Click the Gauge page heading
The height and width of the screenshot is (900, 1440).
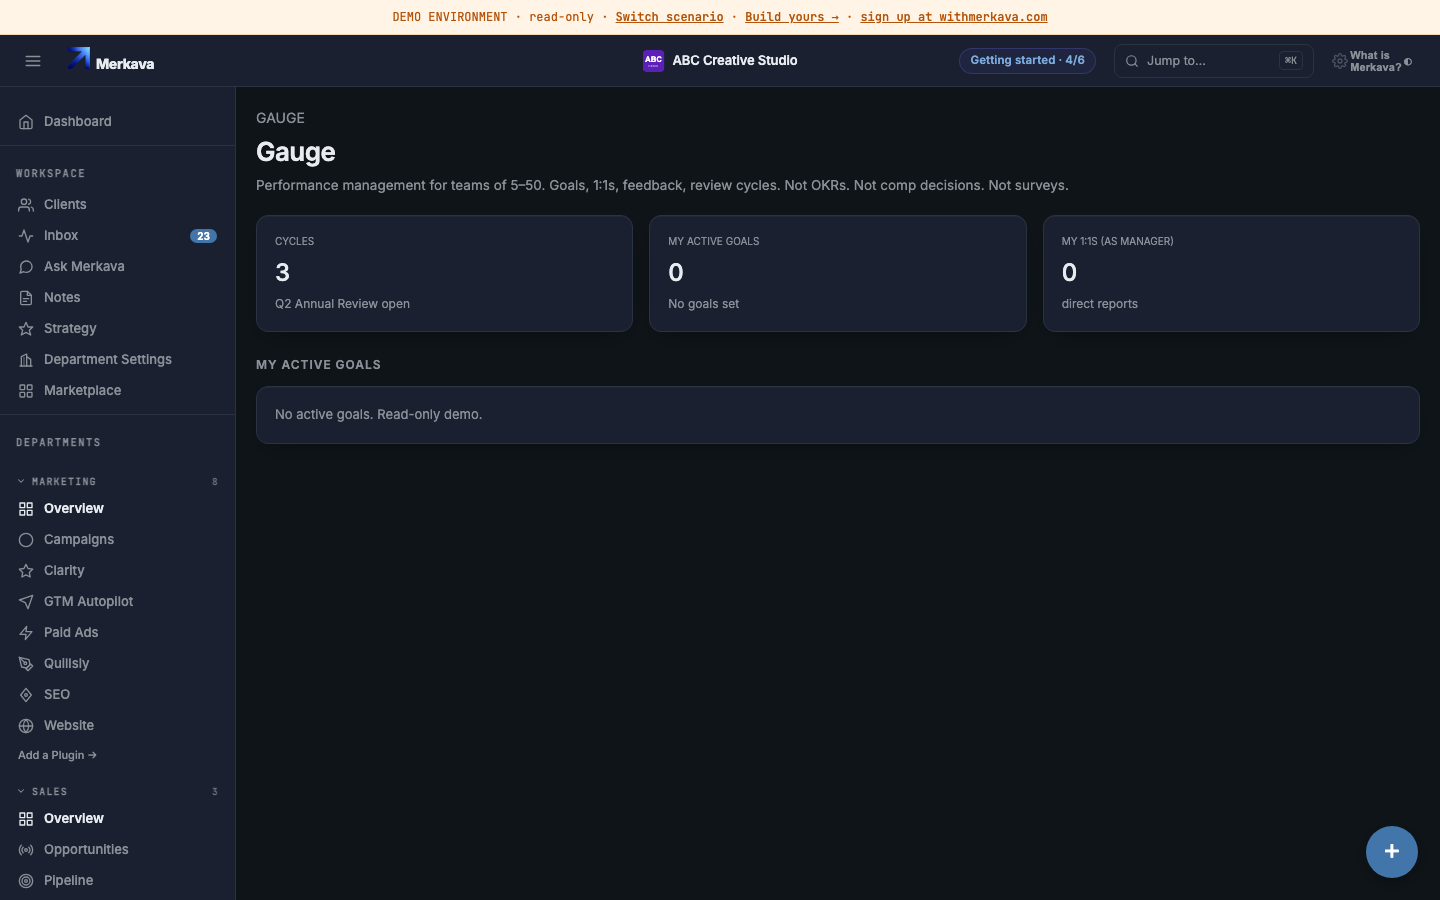[x=296, y=152]
